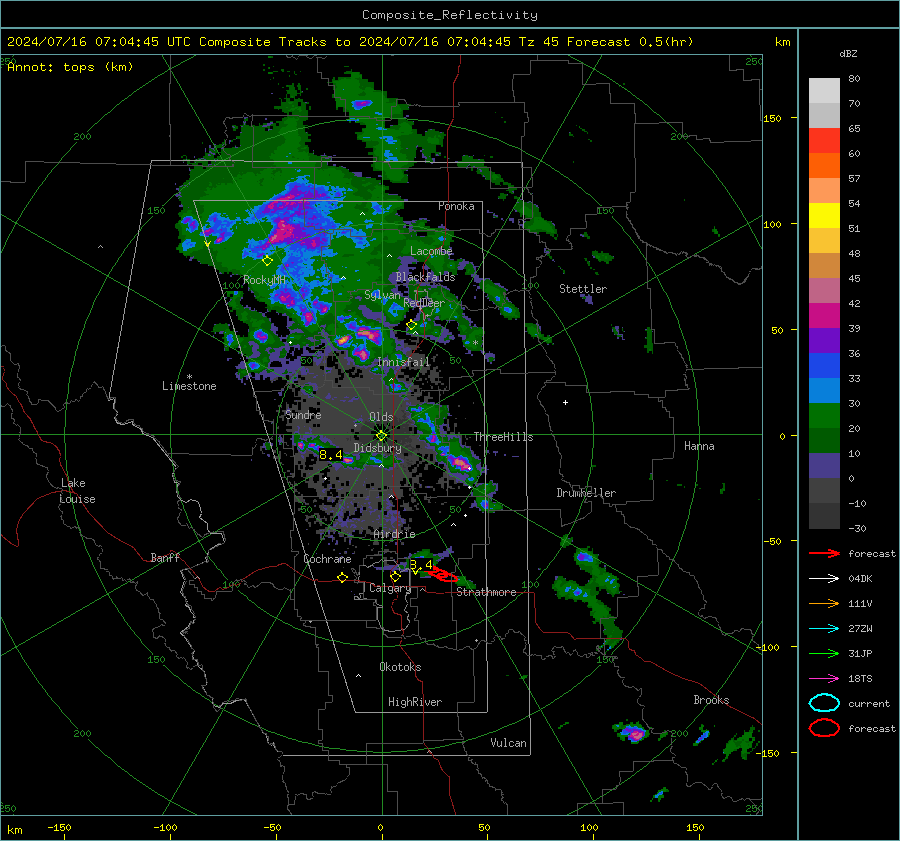Viewport: 900px width, 841px height.
Task: Click the orange 60–57 dBZ color swatch
Action: pos(824,166)
